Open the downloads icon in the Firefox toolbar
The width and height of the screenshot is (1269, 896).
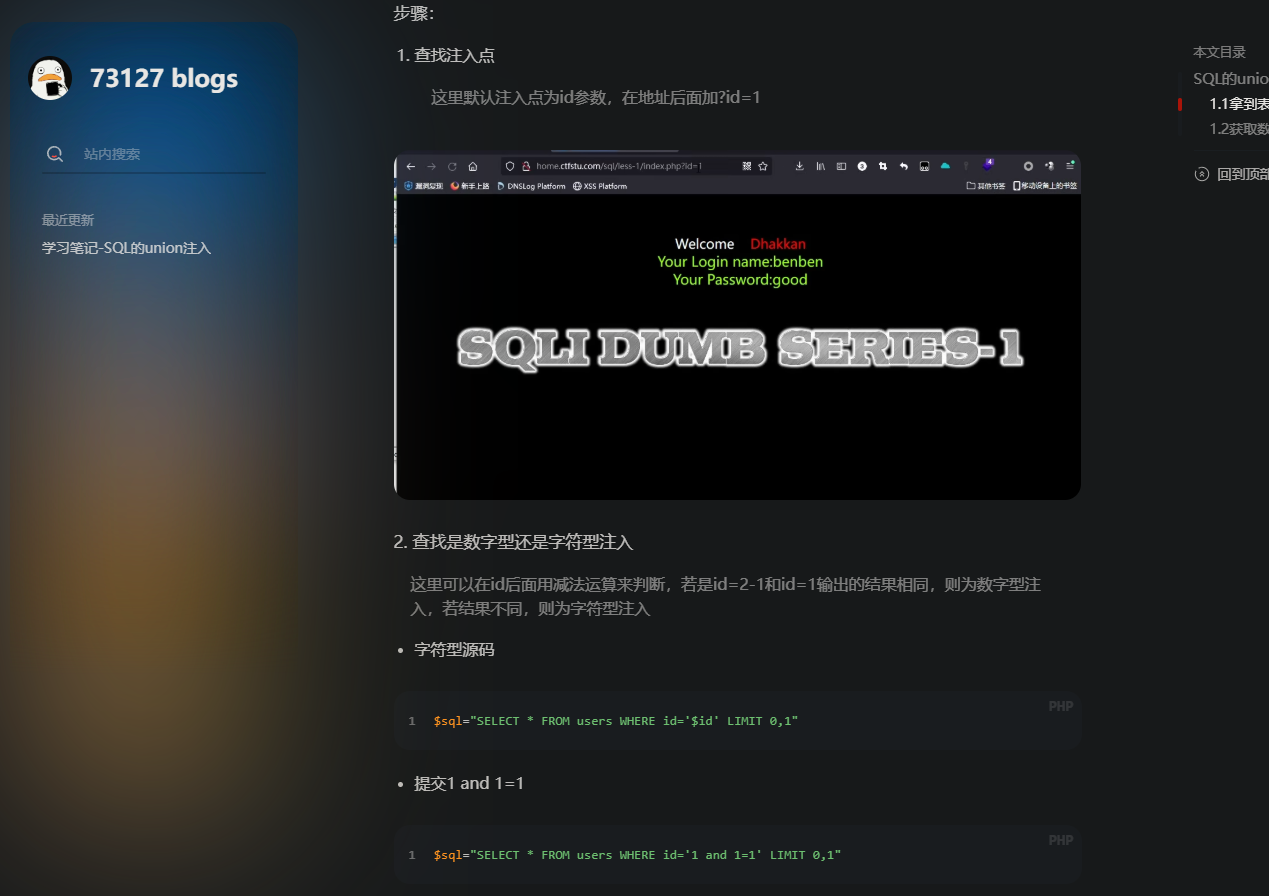point(799,166)
